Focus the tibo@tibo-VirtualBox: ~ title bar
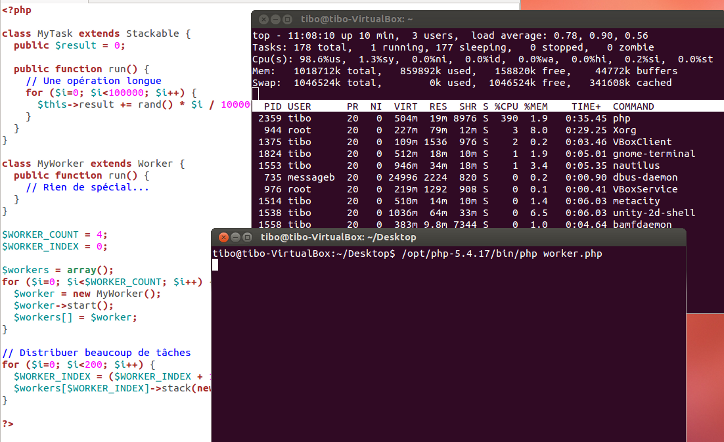Viewport: 724px width, 442px height. (487, 19)
